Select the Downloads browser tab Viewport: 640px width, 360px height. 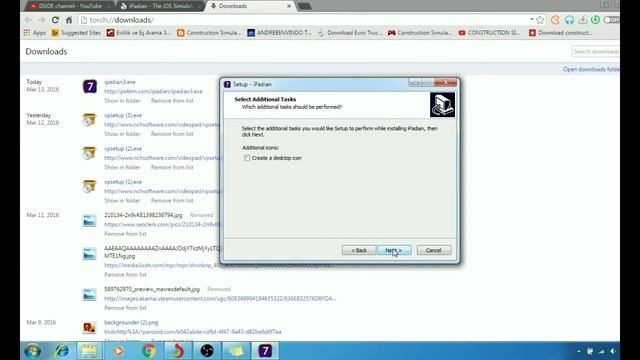point(250,6)
